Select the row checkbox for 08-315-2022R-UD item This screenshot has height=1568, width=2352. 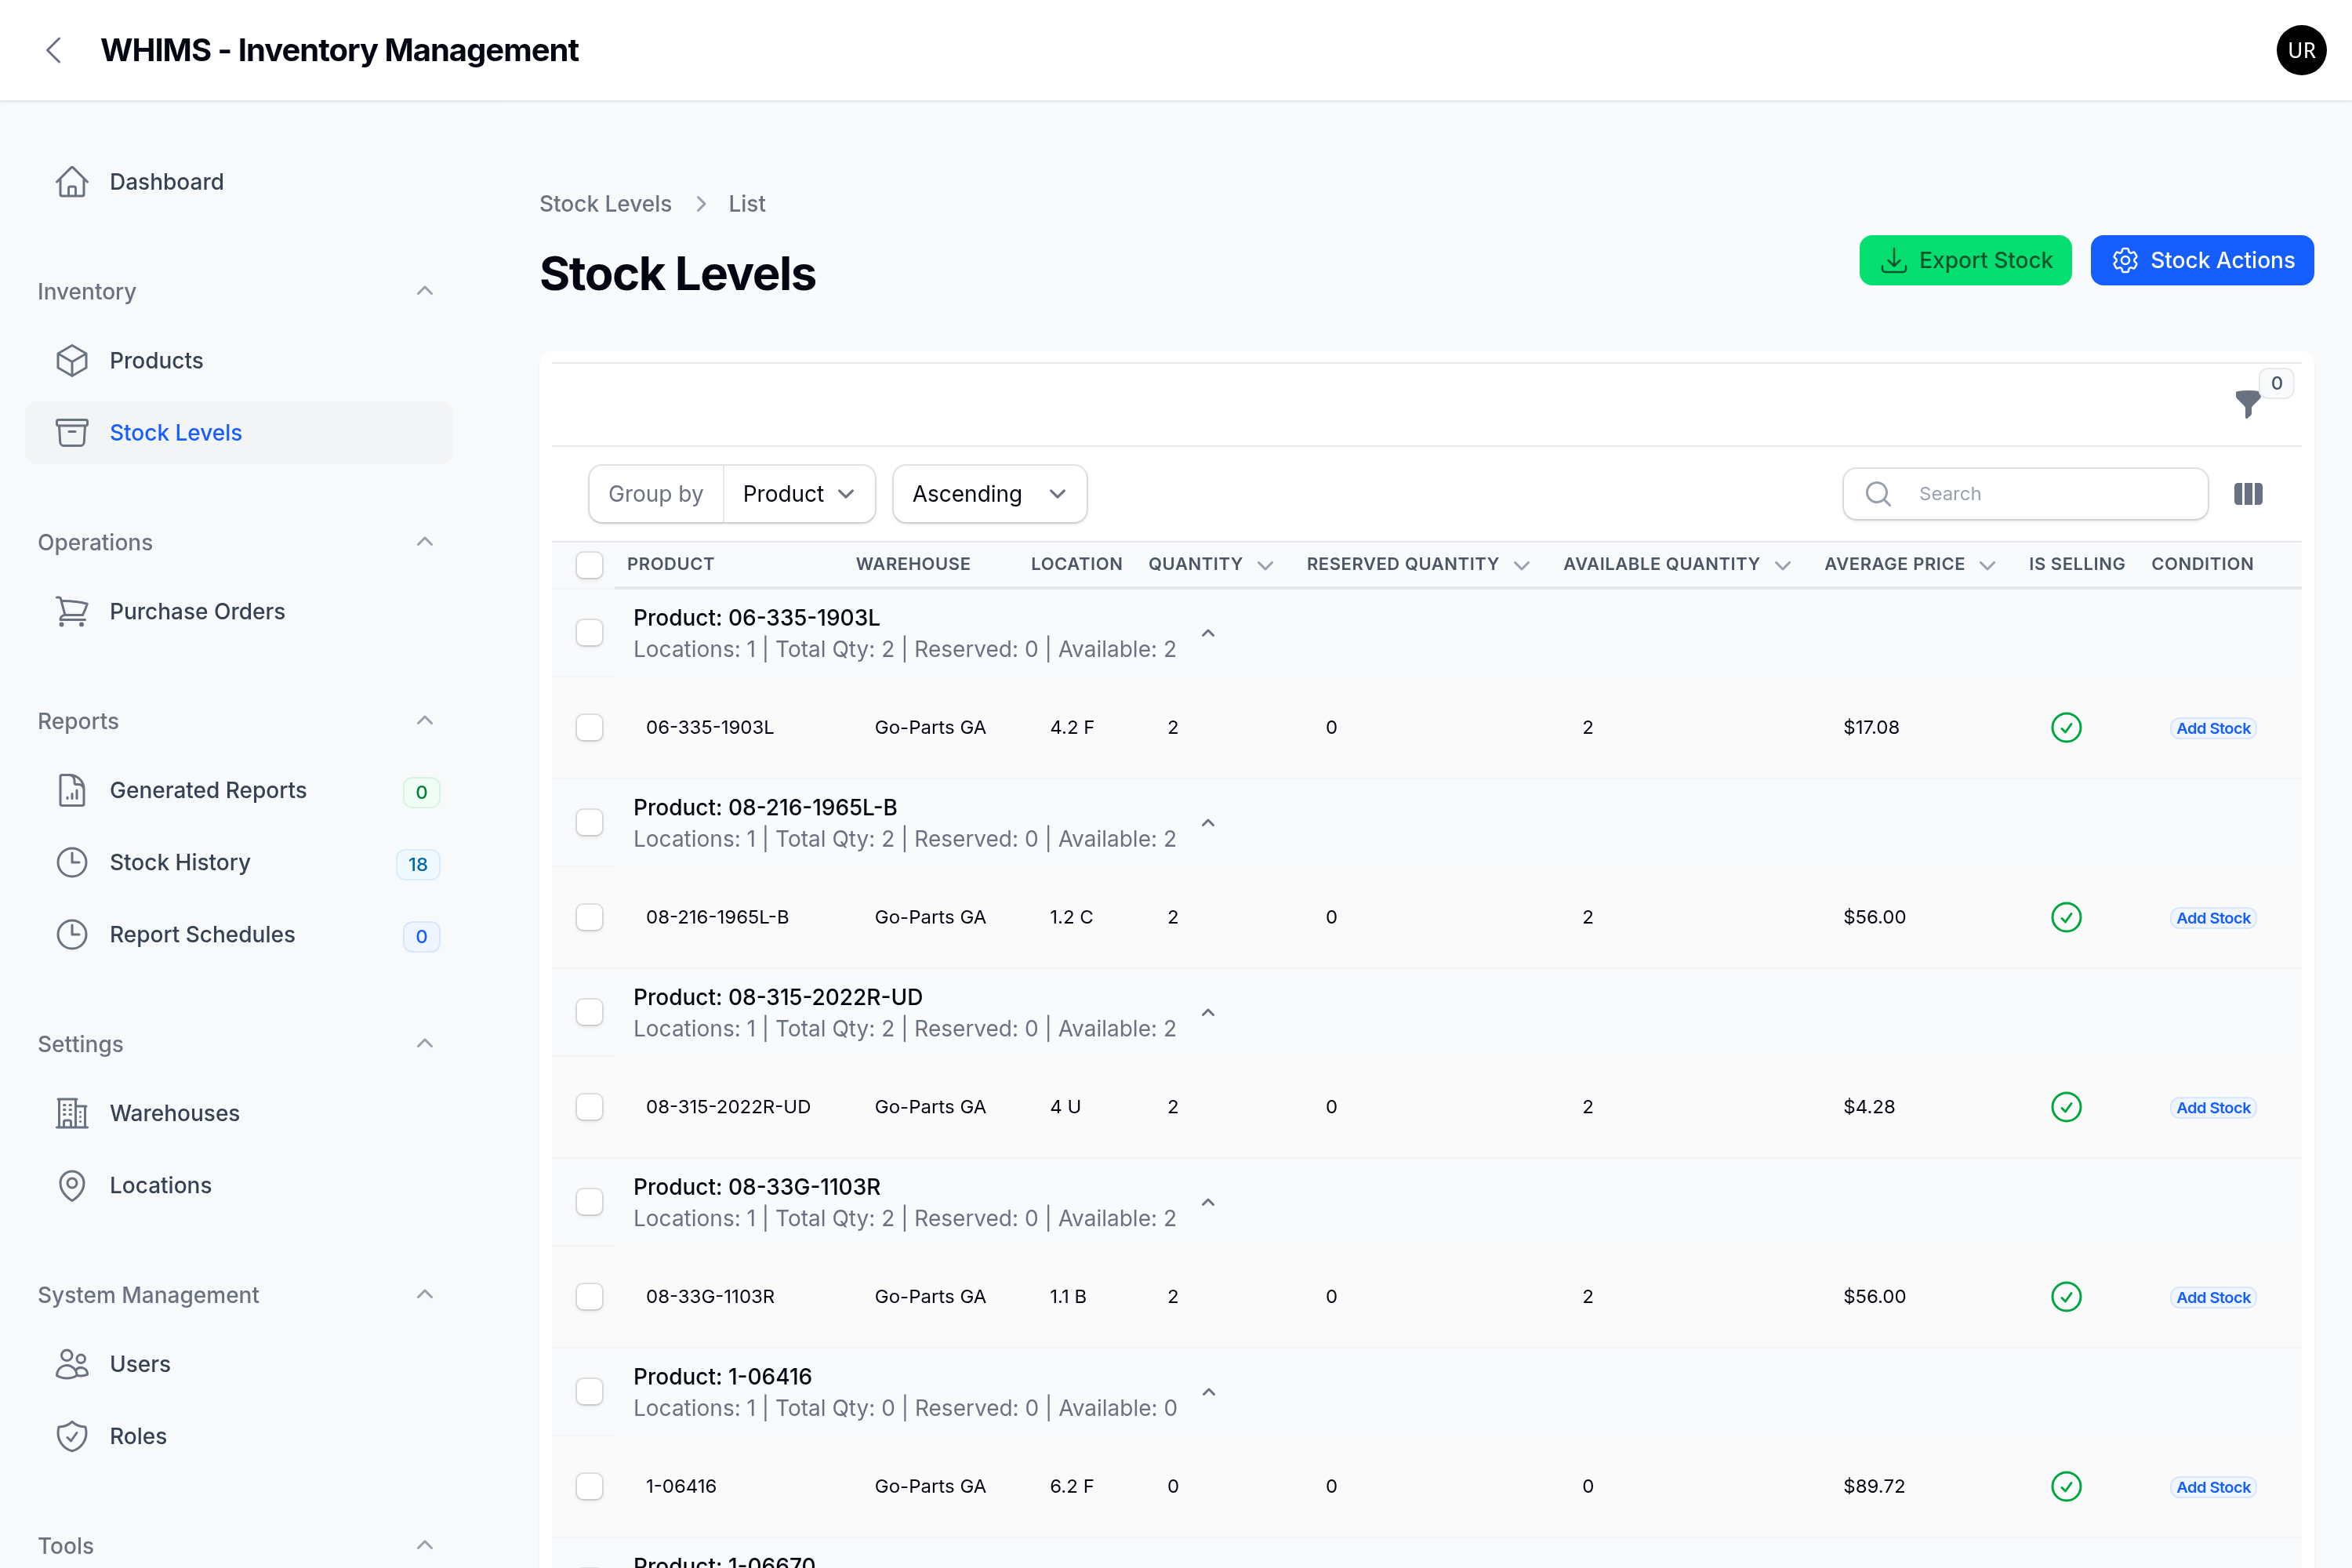590,1108
